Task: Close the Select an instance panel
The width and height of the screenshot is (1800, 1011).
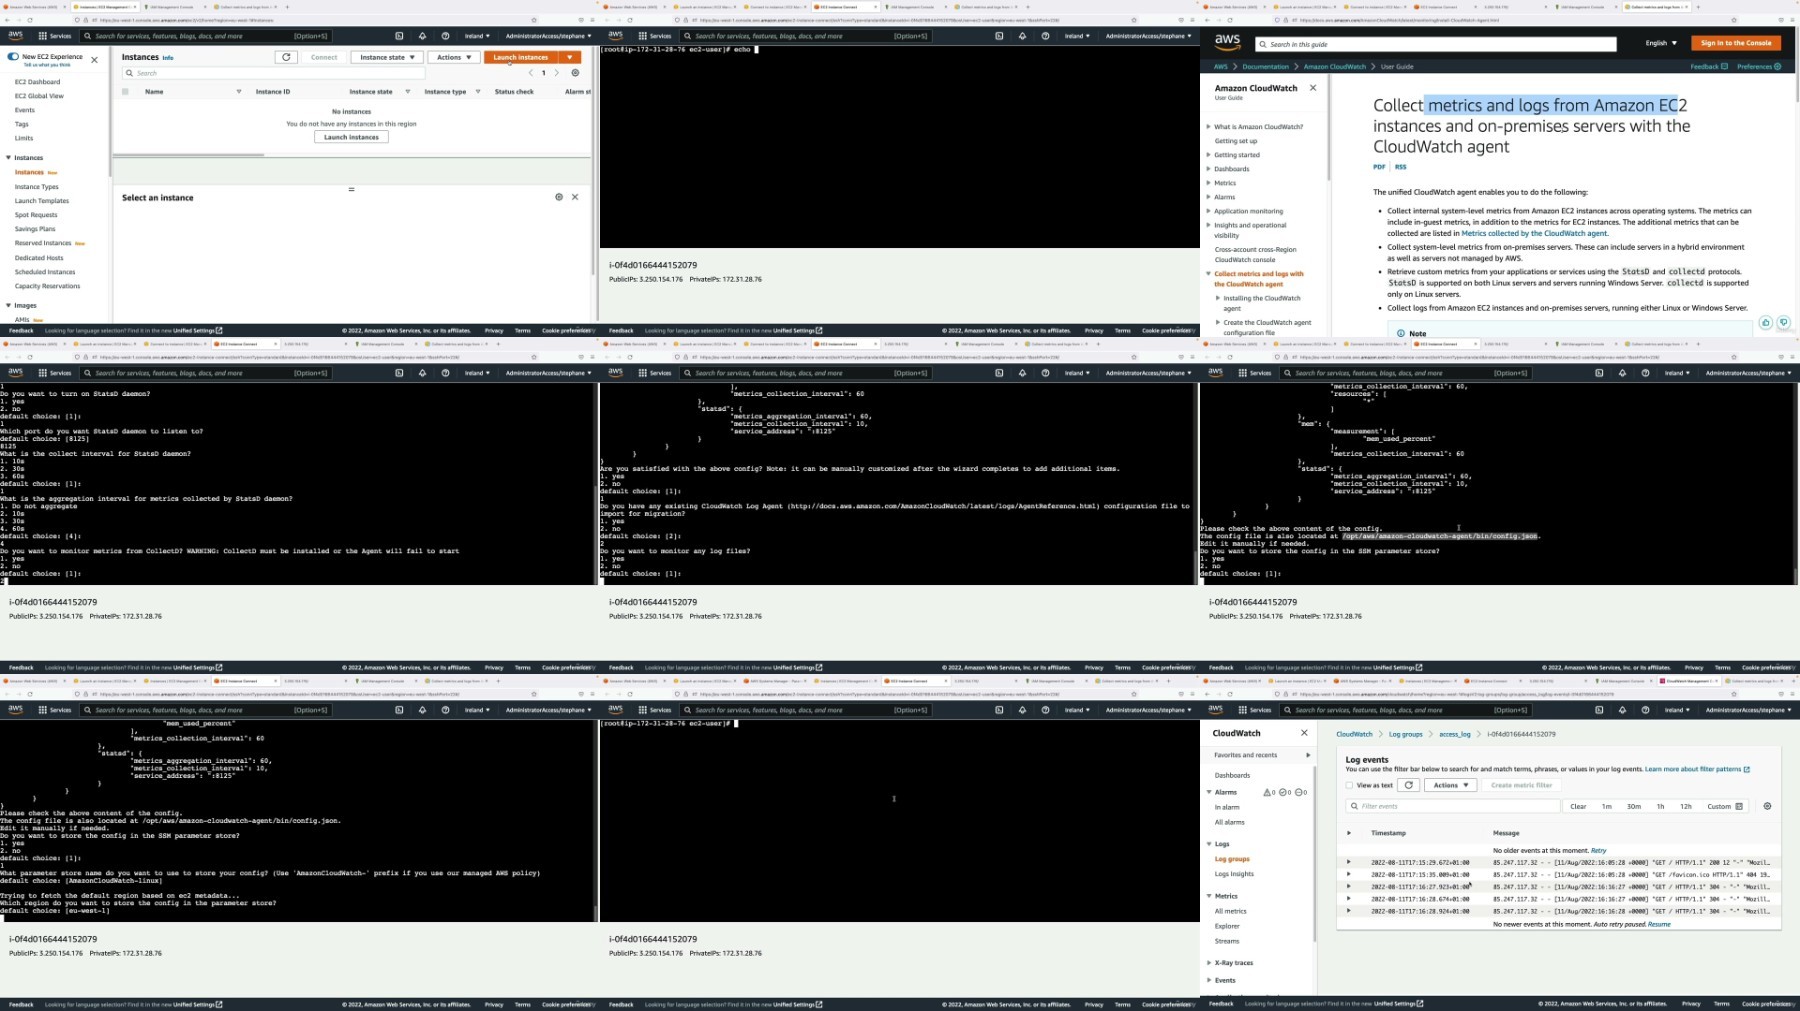Action: (575, 197)
